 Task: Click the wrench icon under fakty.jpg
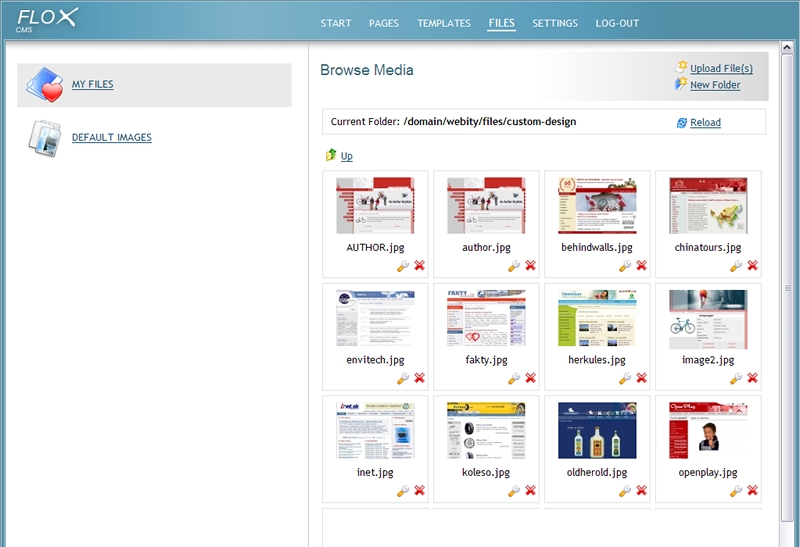tap(514, 378)
